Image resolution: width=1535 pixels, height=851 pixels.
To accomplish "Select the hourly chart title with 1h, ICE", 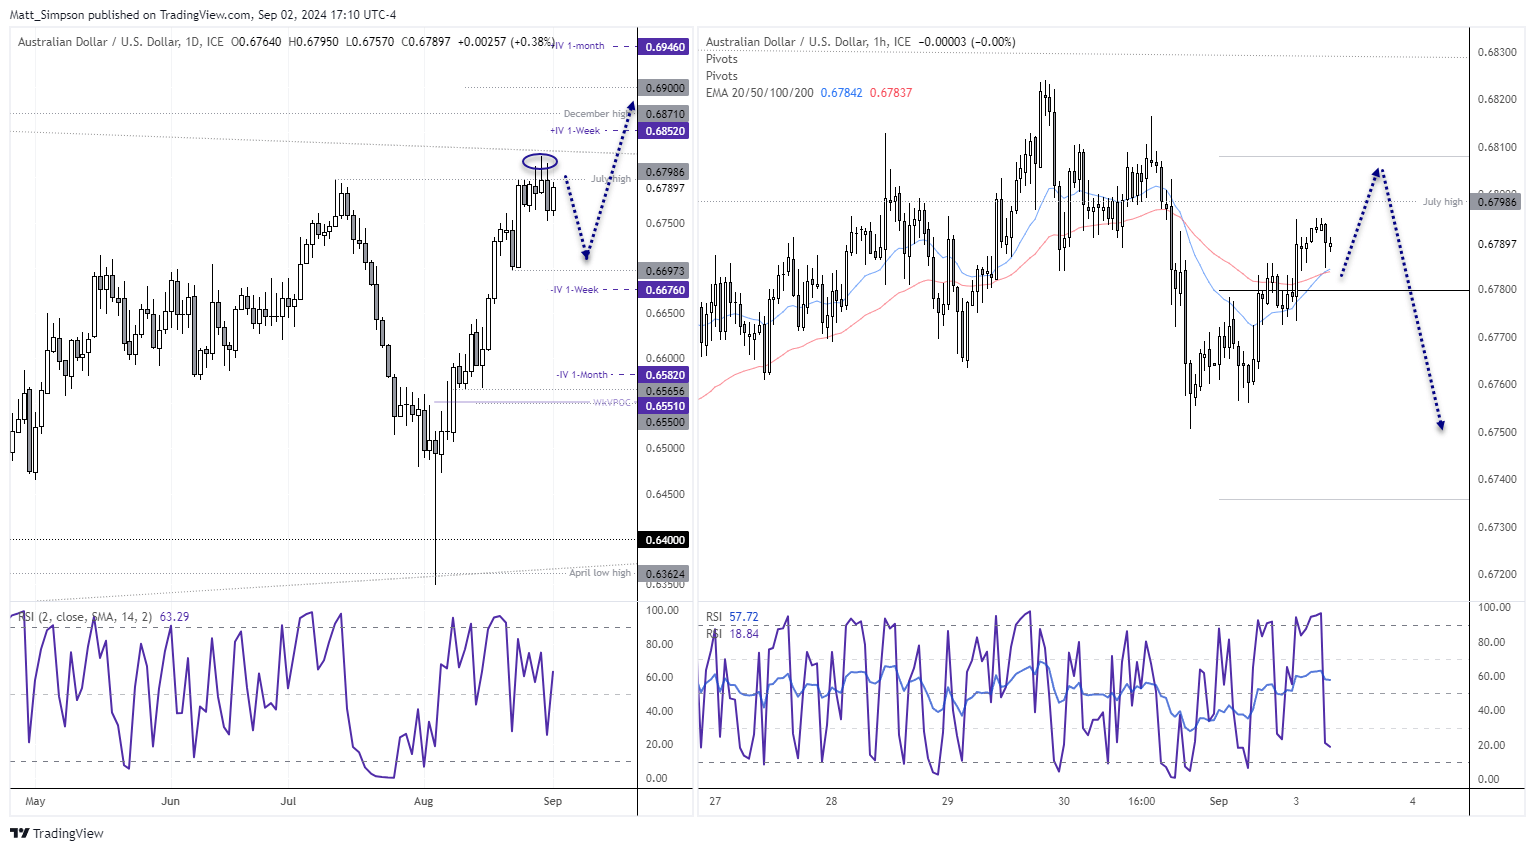I will click(x=808, y=42).
